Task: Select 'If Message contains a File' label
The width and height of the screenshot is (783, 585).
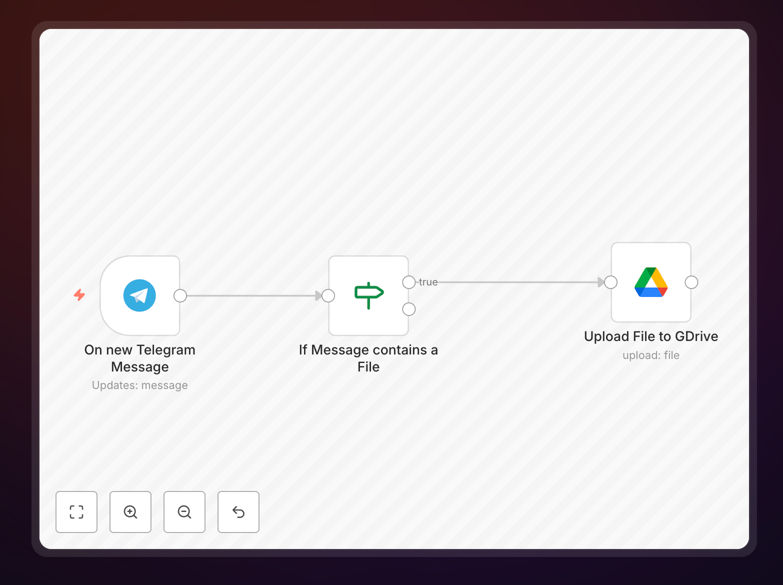Action: coord(369,358)
